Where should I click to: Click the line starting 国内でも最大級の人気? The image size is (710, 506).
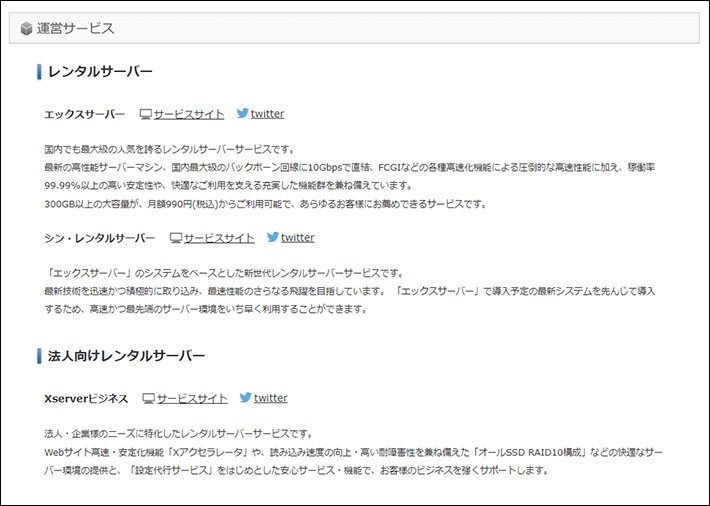(x=170, y=149)
